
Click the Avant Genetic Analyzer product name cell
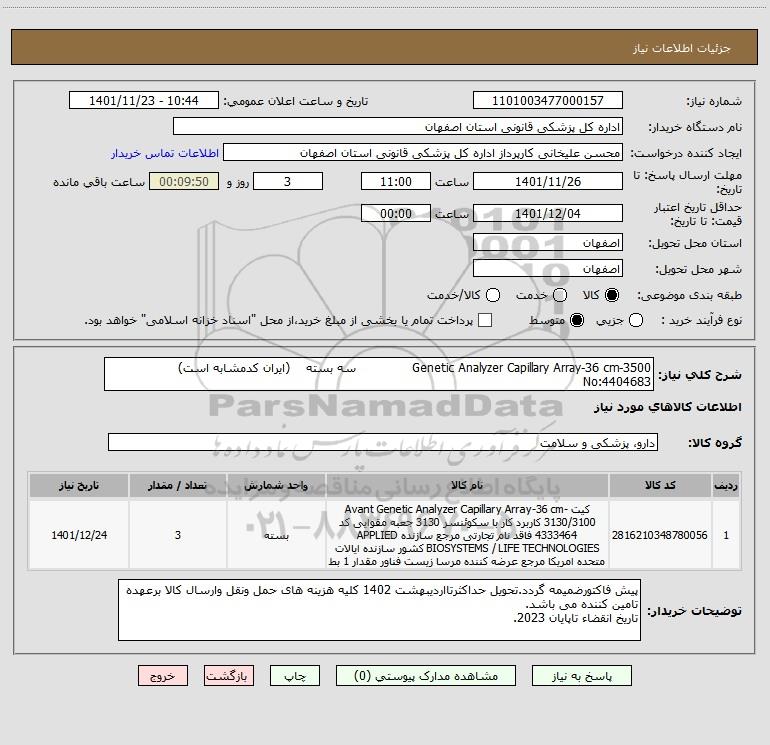coord(468,535)
